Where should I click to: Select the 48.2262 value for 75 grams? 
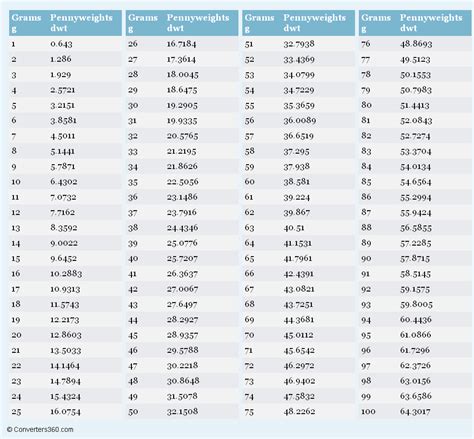pyautogui.click(x=299, y=412)
